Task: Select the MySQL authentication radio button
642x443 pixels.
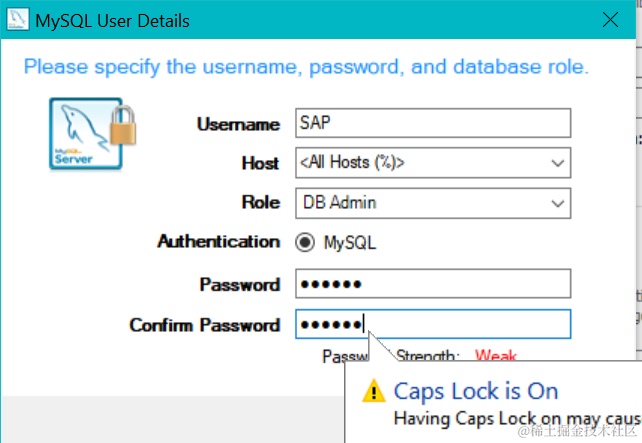Action: click(x=305, y=242)
